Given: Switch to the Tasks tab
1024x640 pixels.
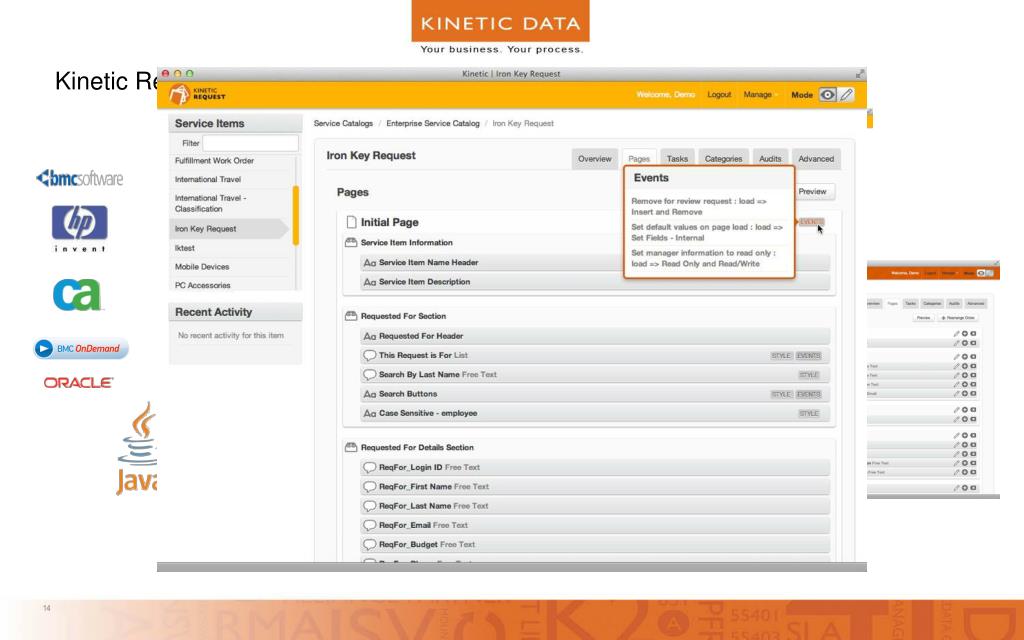Looking at the screenshot, I should pyautogui.click(x=677, y=159).
